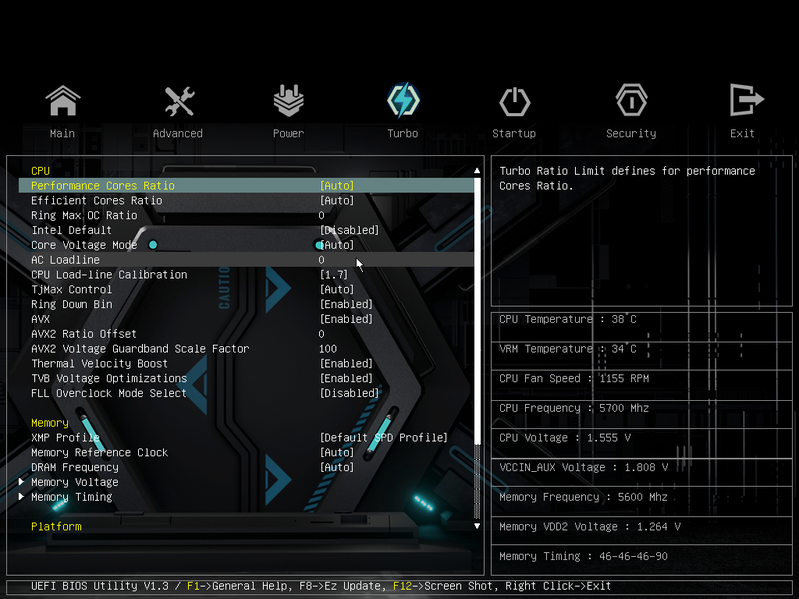
Task: Select the Exit door-arrow icon
Action: tap(746, 100)
